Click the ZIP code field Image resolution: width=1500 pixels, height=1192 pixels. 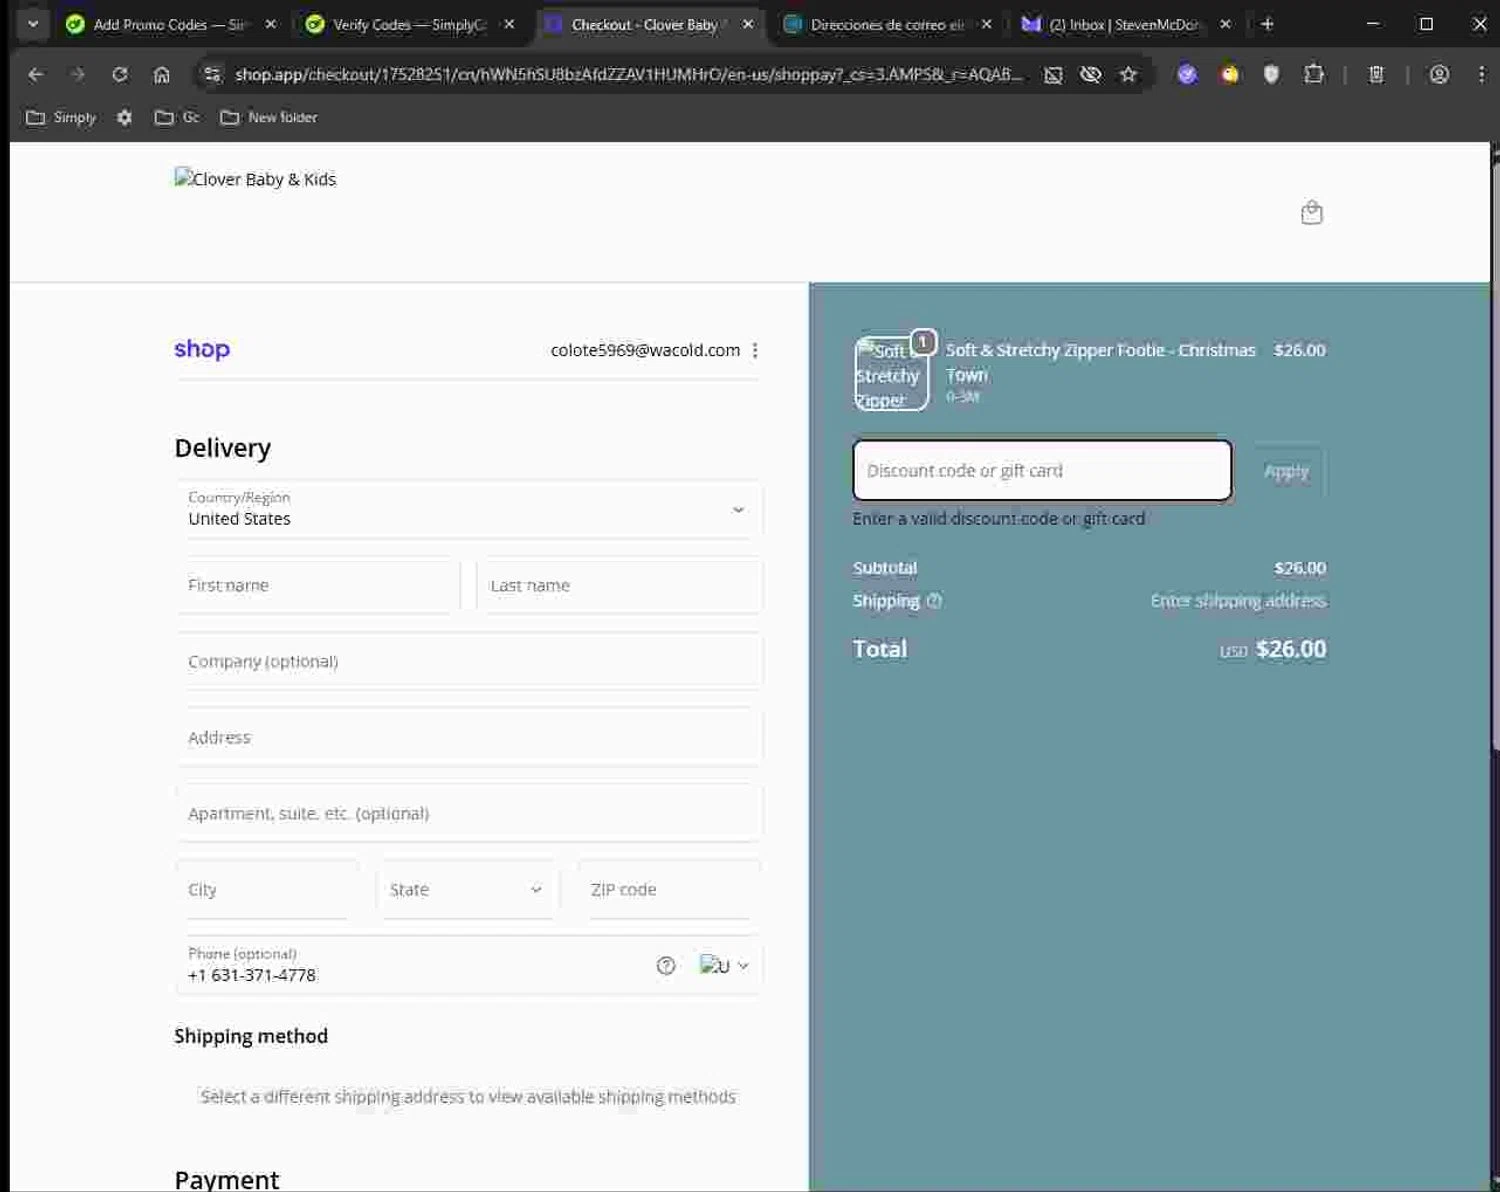click(670, 889)
